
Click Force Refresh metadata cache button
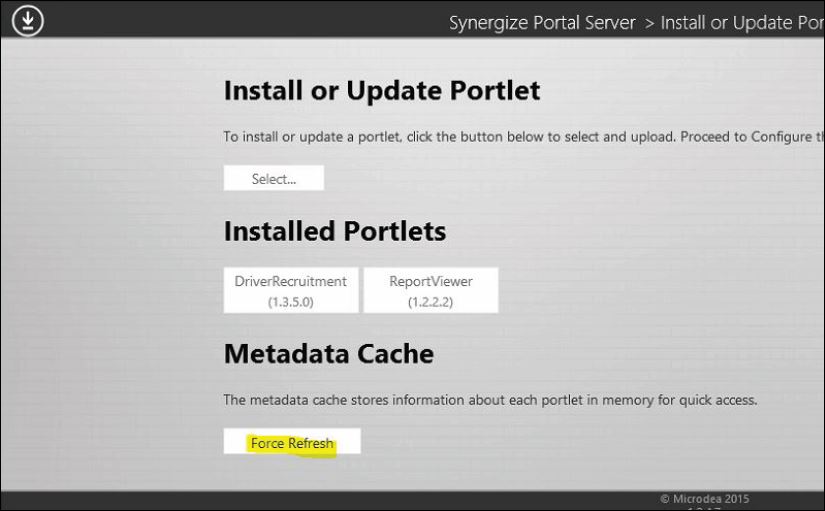coord(292,441)
